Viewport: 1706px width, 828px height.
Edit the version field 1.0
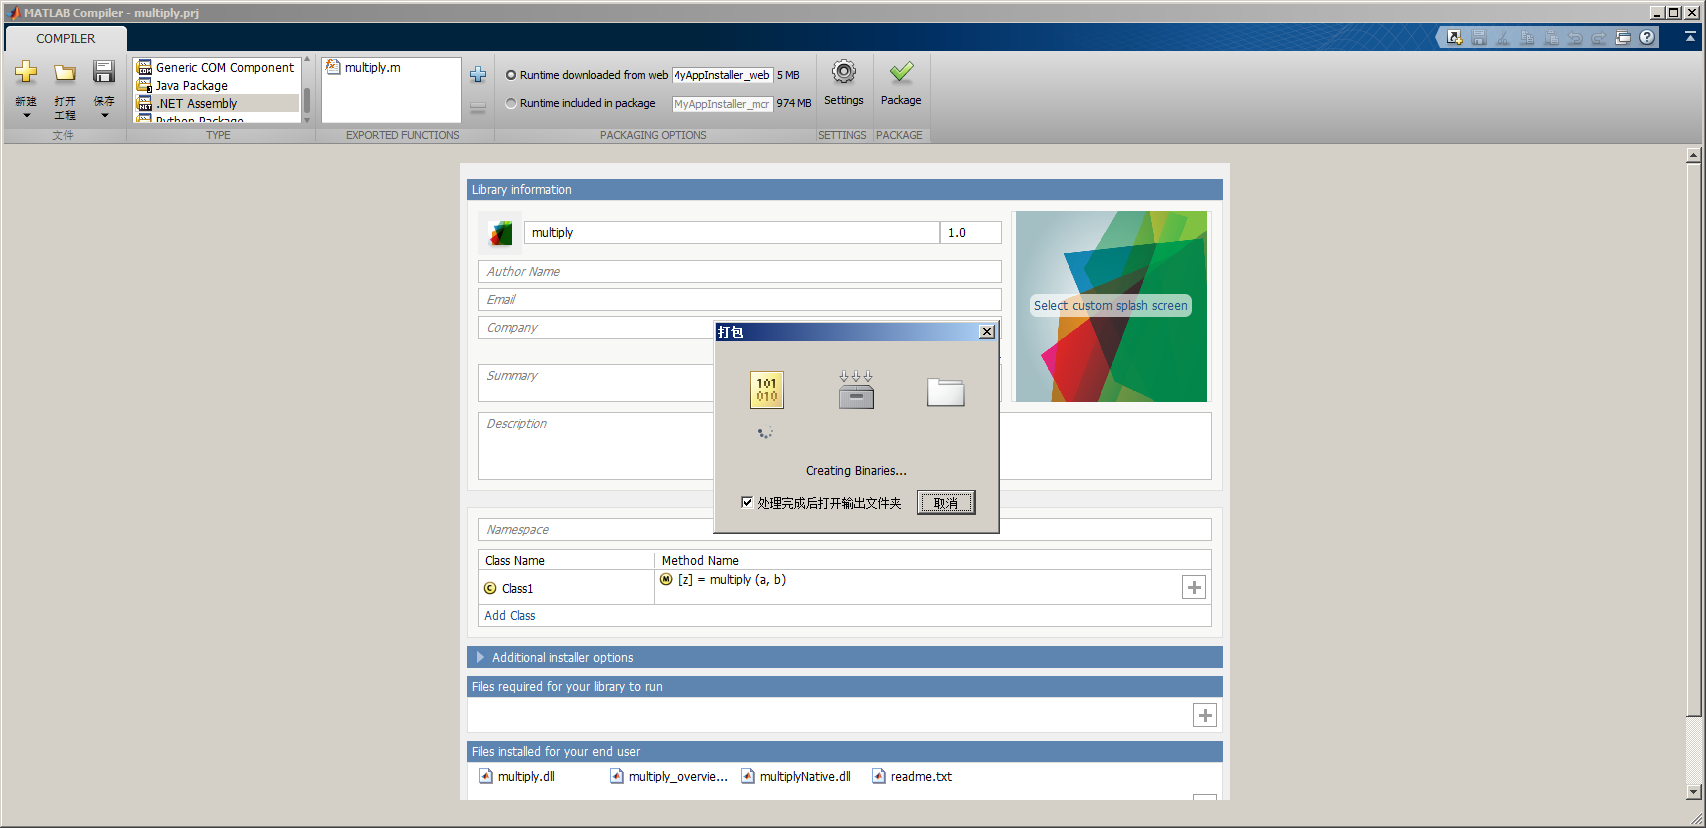tap(971, 232)
